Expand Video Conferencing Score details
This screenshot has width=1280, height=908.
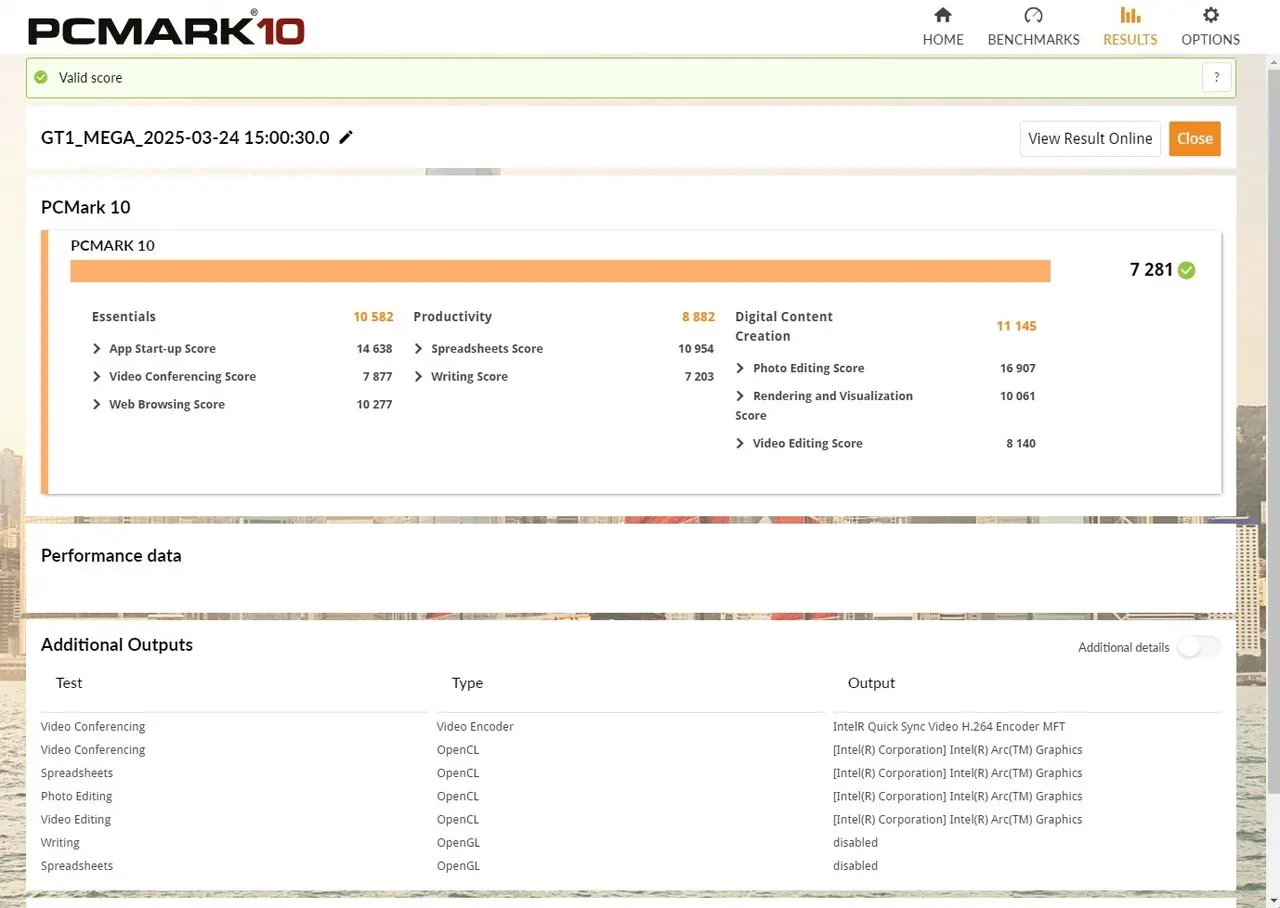[x=97, y=377]
